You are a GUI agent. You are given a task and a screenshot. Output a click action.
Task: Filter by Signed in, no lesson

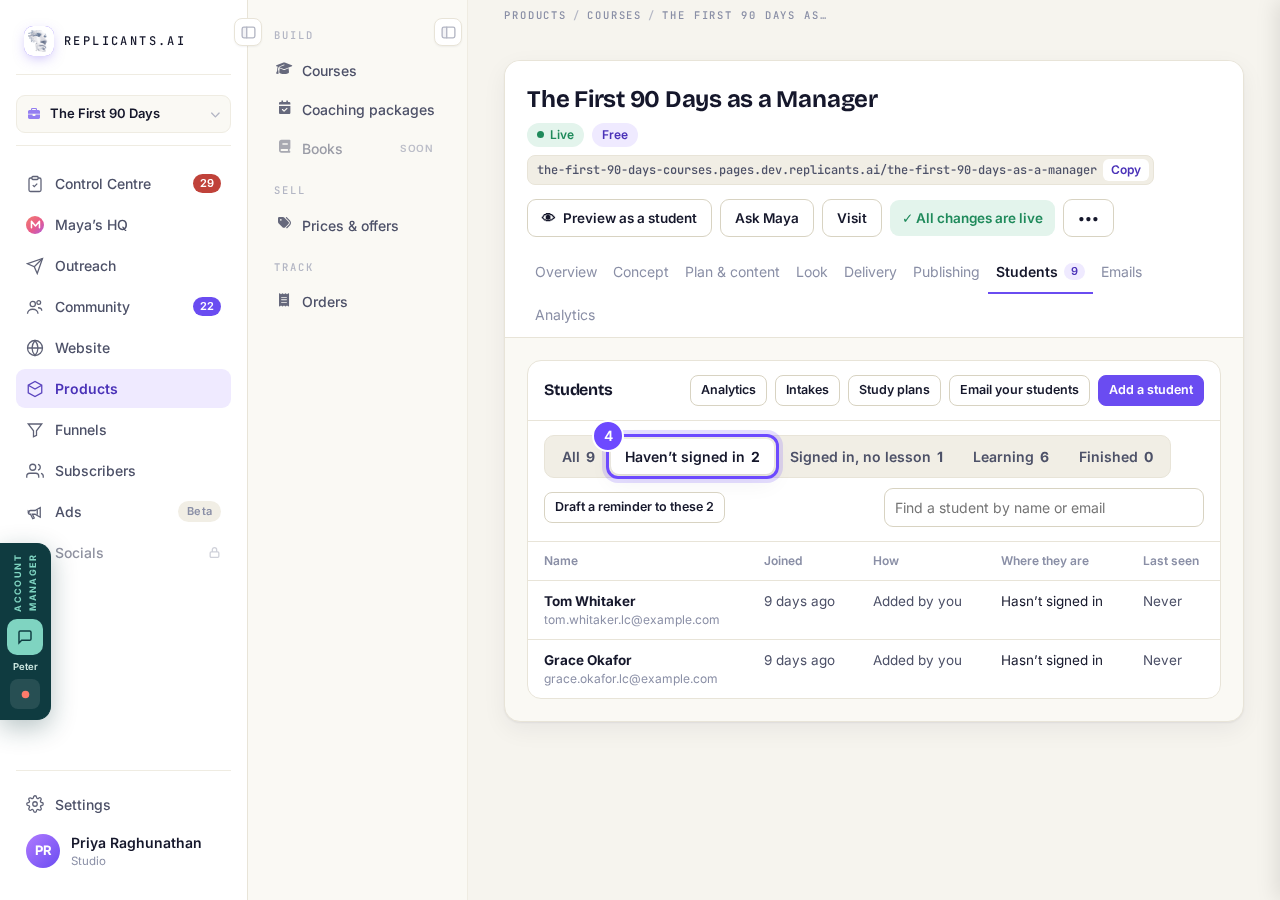[x=866, y=457]
